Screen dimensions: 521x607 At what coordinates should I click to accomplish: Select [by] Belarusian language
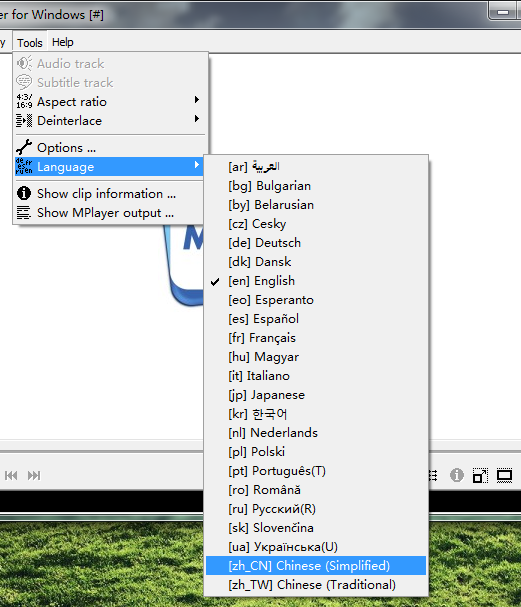(316, 205)
